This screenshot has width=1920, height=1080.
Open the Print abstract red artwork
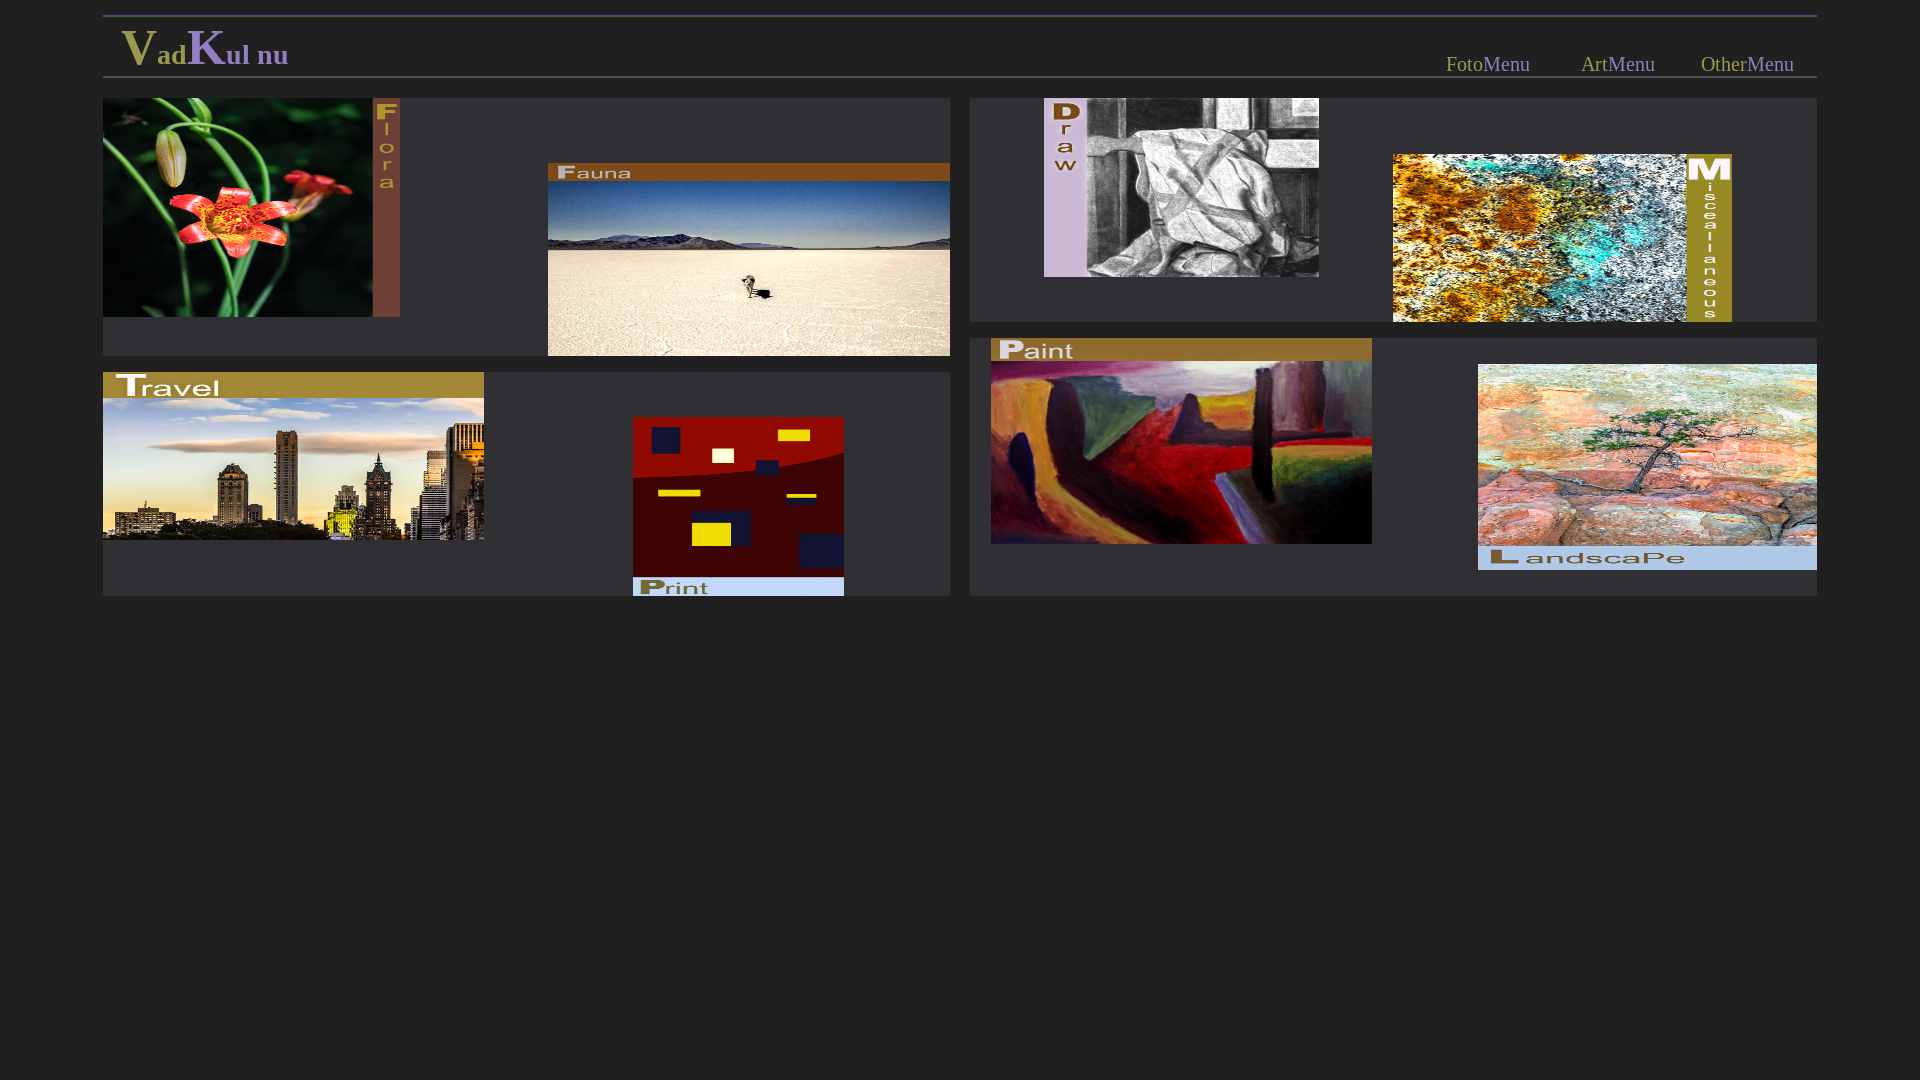coord(738,496)
